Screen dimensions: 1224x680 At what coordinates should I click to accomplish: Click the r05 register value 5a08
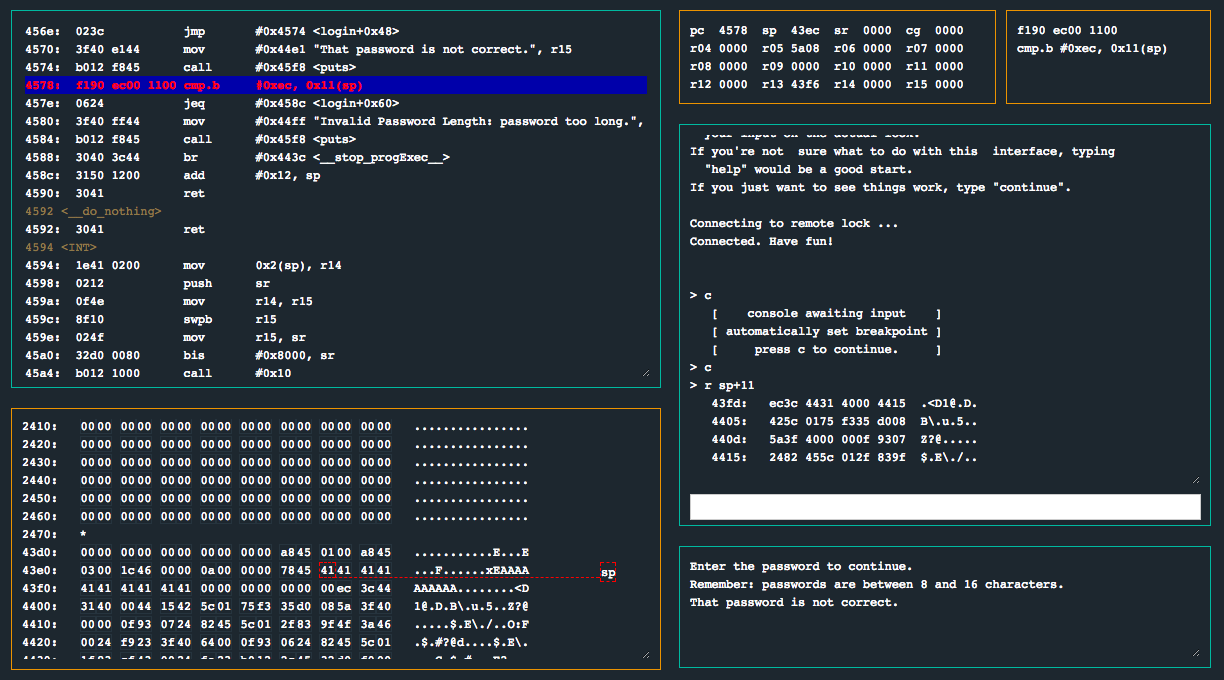click(805, 48)
